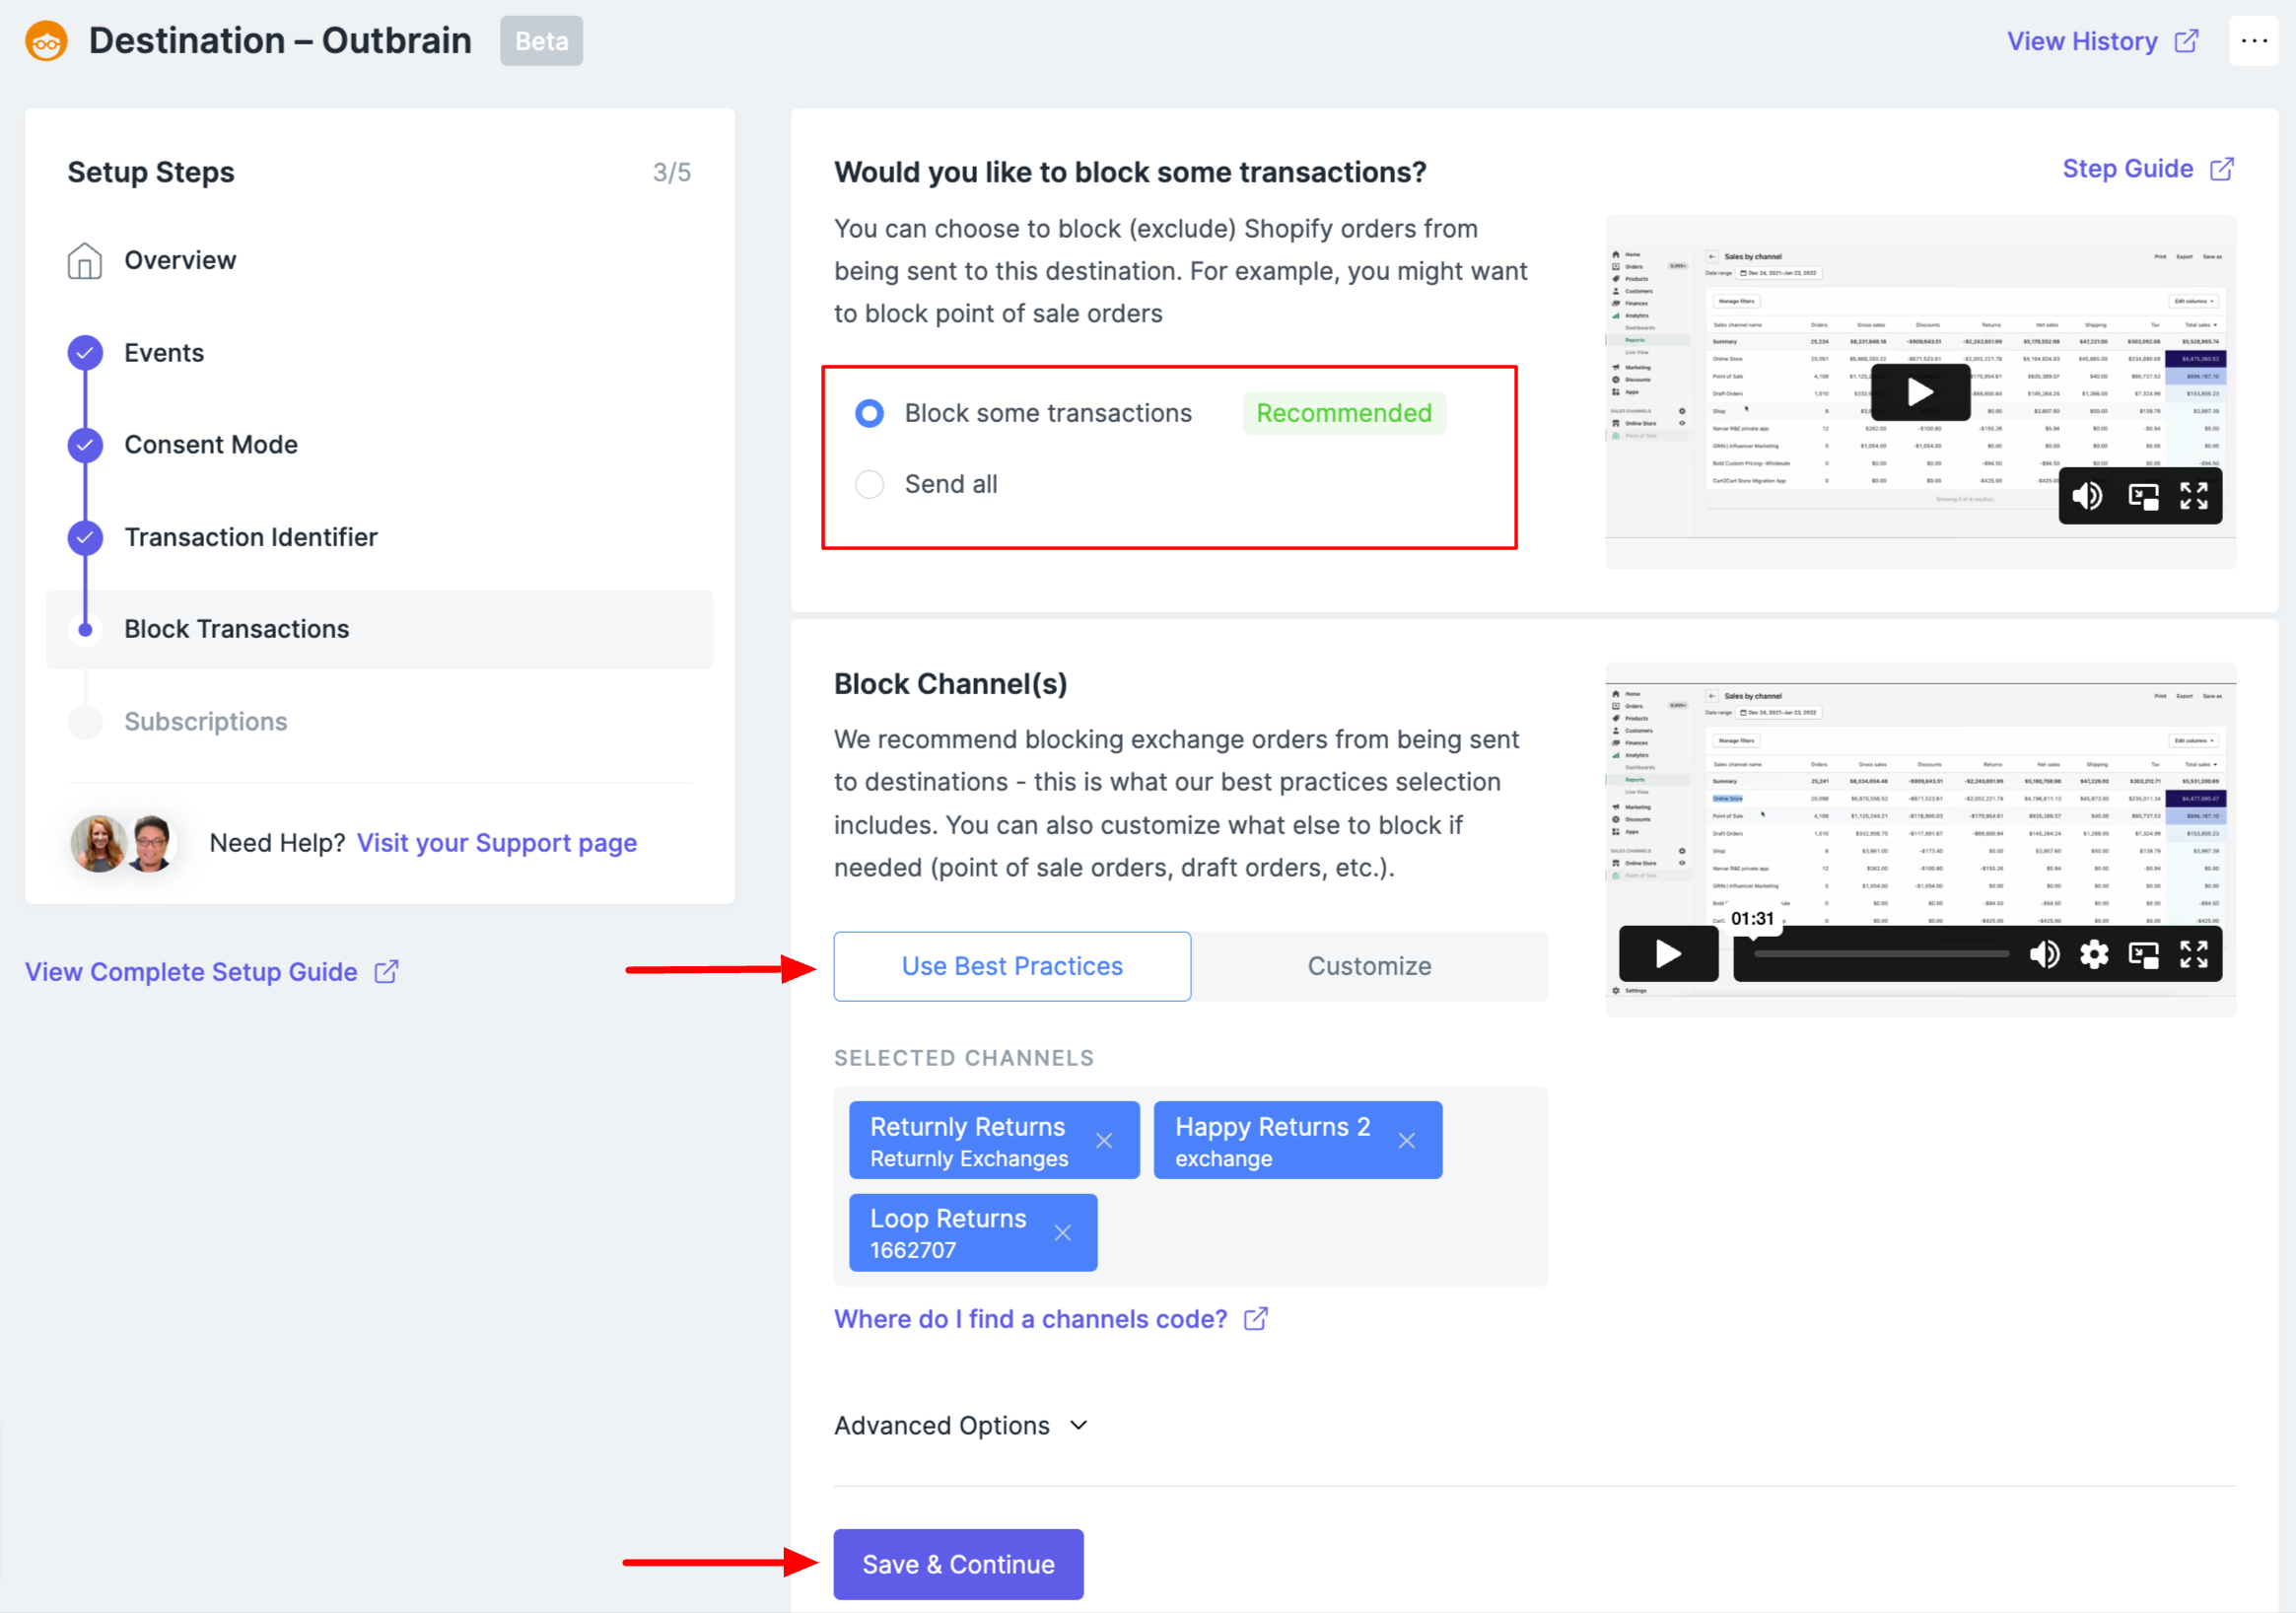The image size is (2296, 1613).
Task: Switch to Use Best Practices tab
Action: click(x=1011, y=966)
